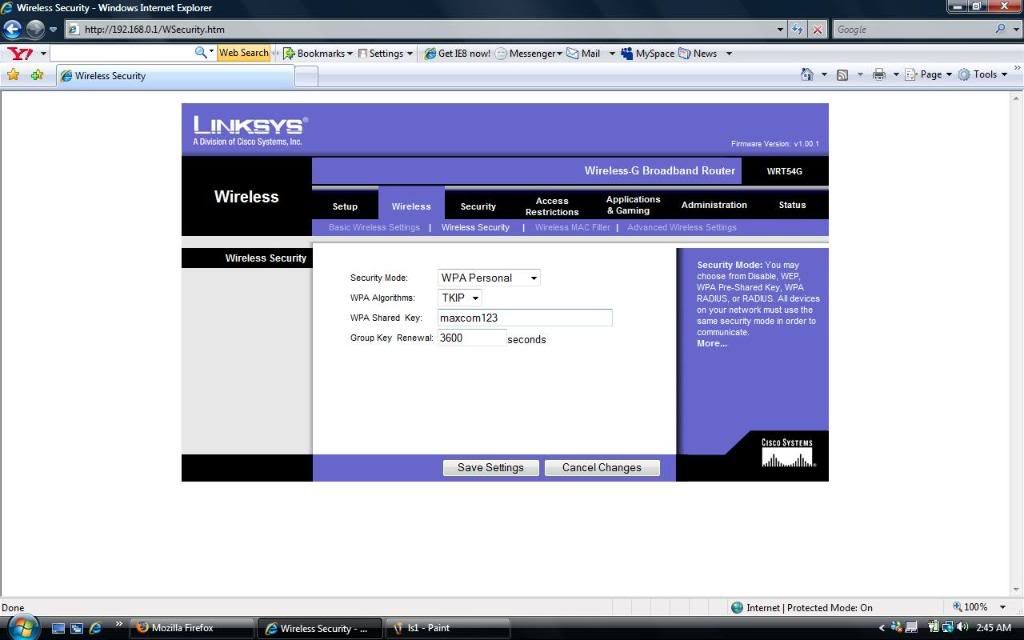Select the Wireless main tab
Screen dimensions: 1024x640
(411, 206)
